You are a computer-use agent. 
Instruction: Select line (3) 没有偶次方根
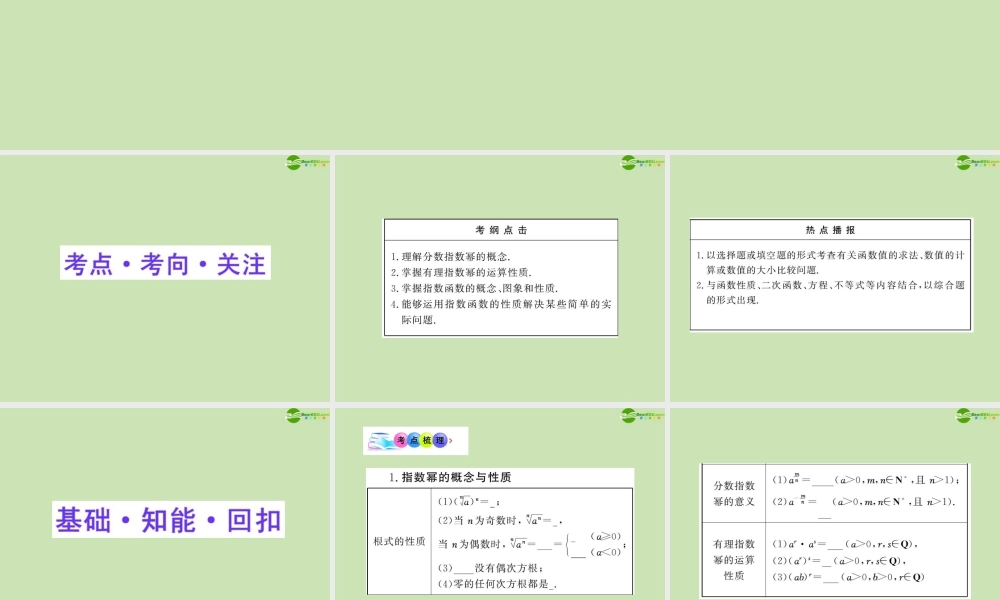coord(490,567)
